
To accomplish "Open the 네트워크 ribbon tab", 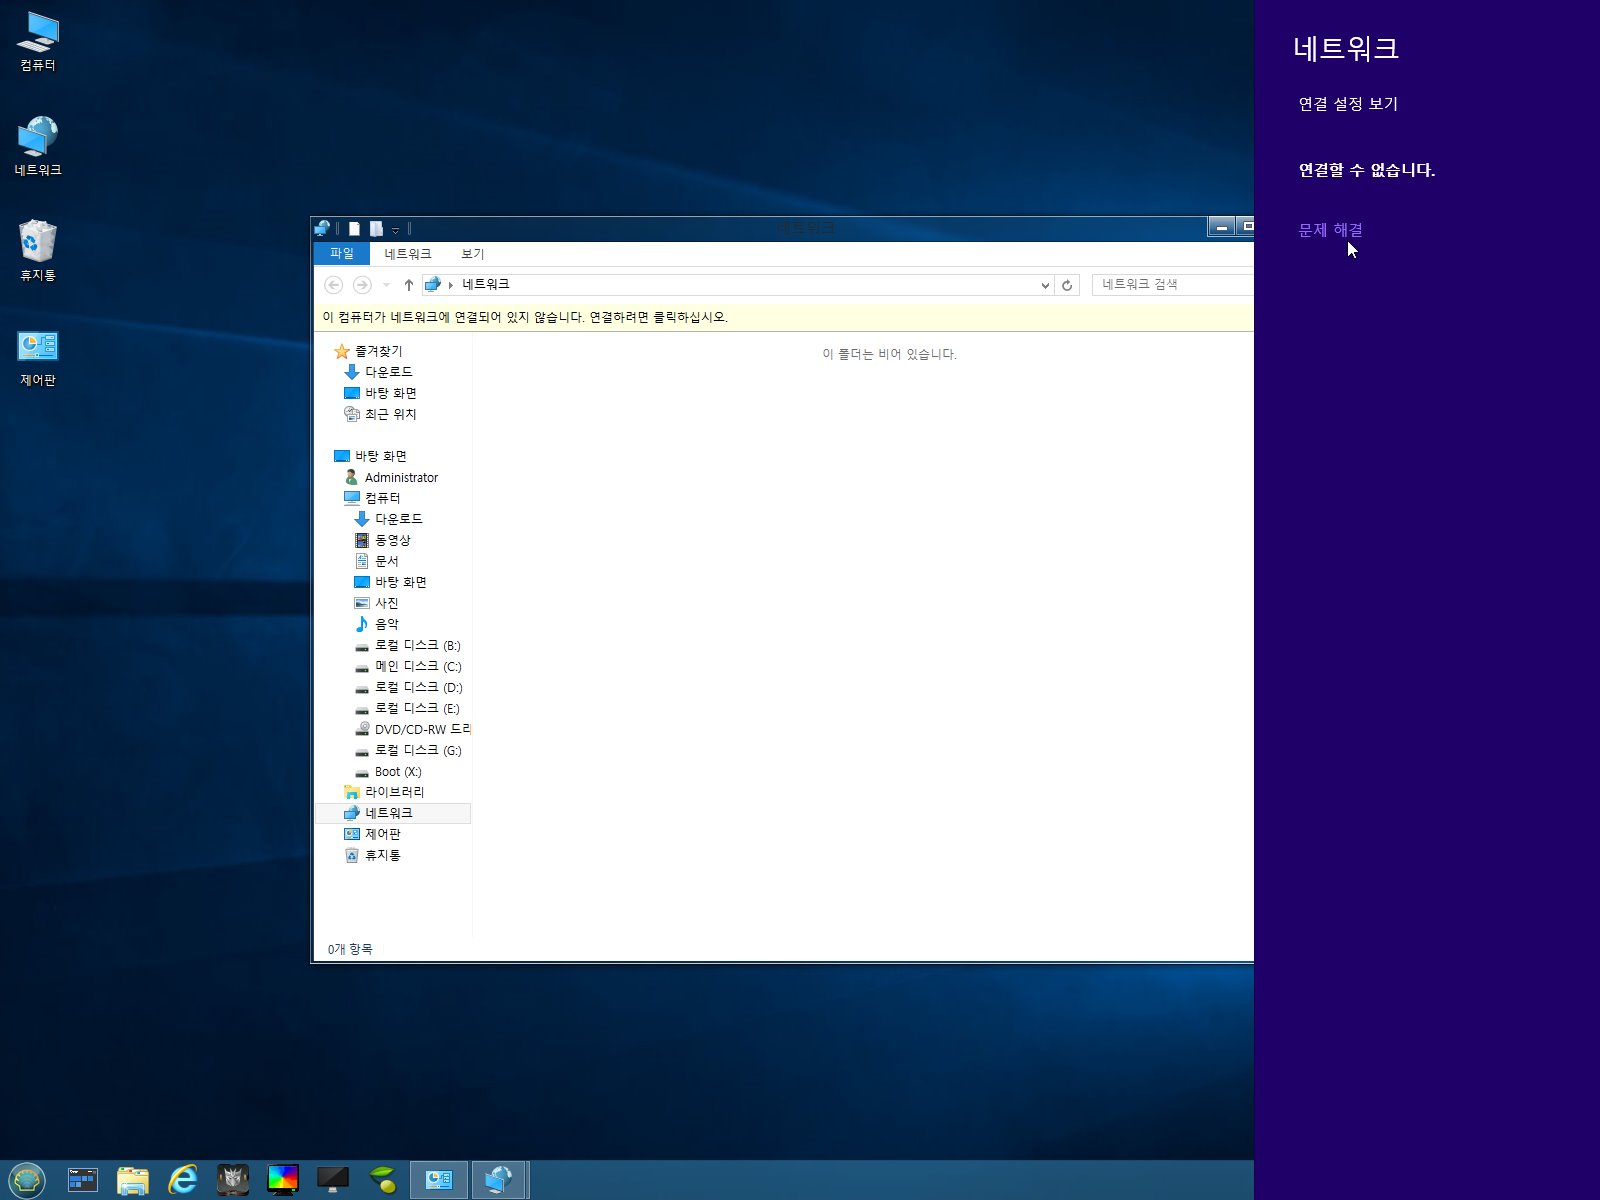I will tap(408, 254).
